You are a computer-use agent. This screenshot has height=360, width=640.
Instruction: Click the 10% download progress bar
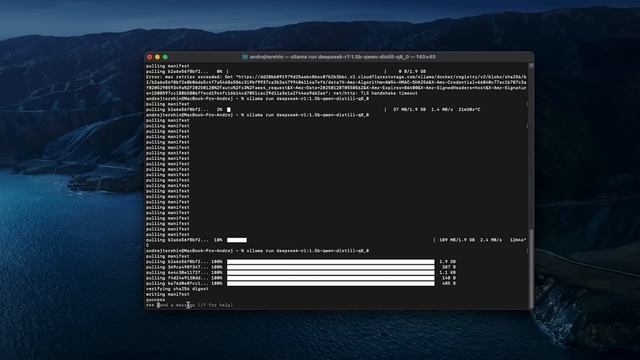[237, 240]
